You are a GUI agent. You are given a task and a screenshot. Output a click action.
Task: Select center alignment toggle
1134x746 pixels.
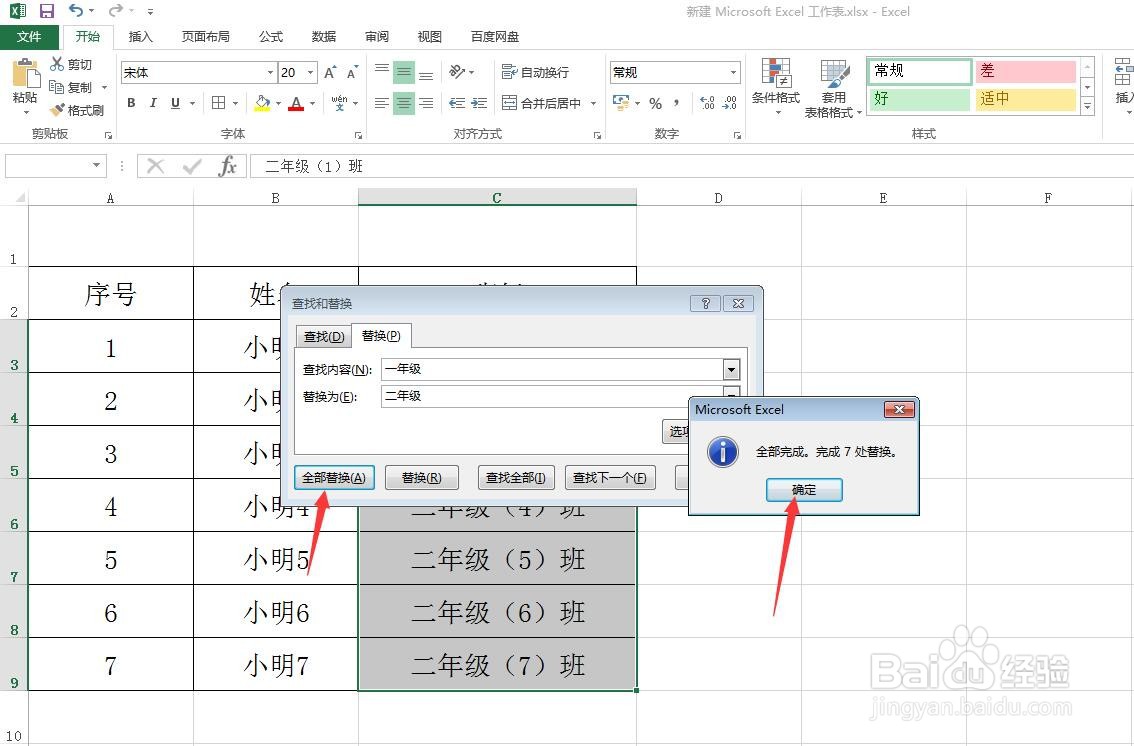(403, 103)
